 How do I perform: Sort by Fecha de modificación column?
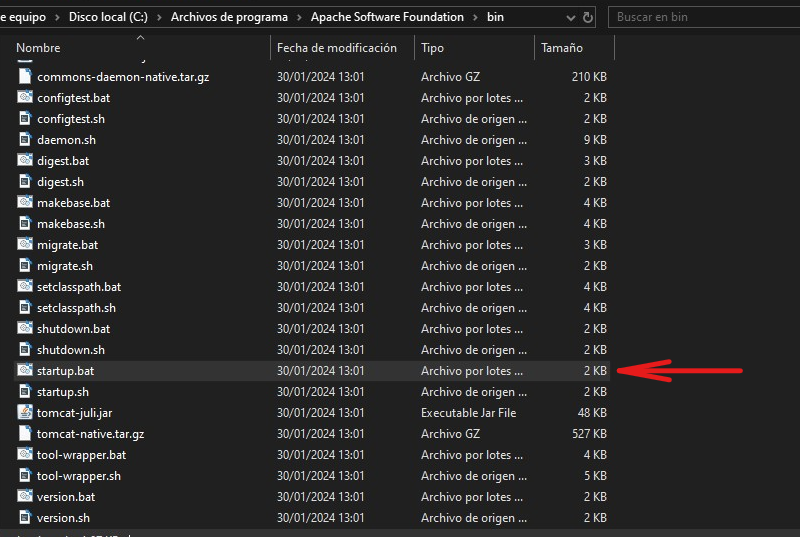[336, 48]
